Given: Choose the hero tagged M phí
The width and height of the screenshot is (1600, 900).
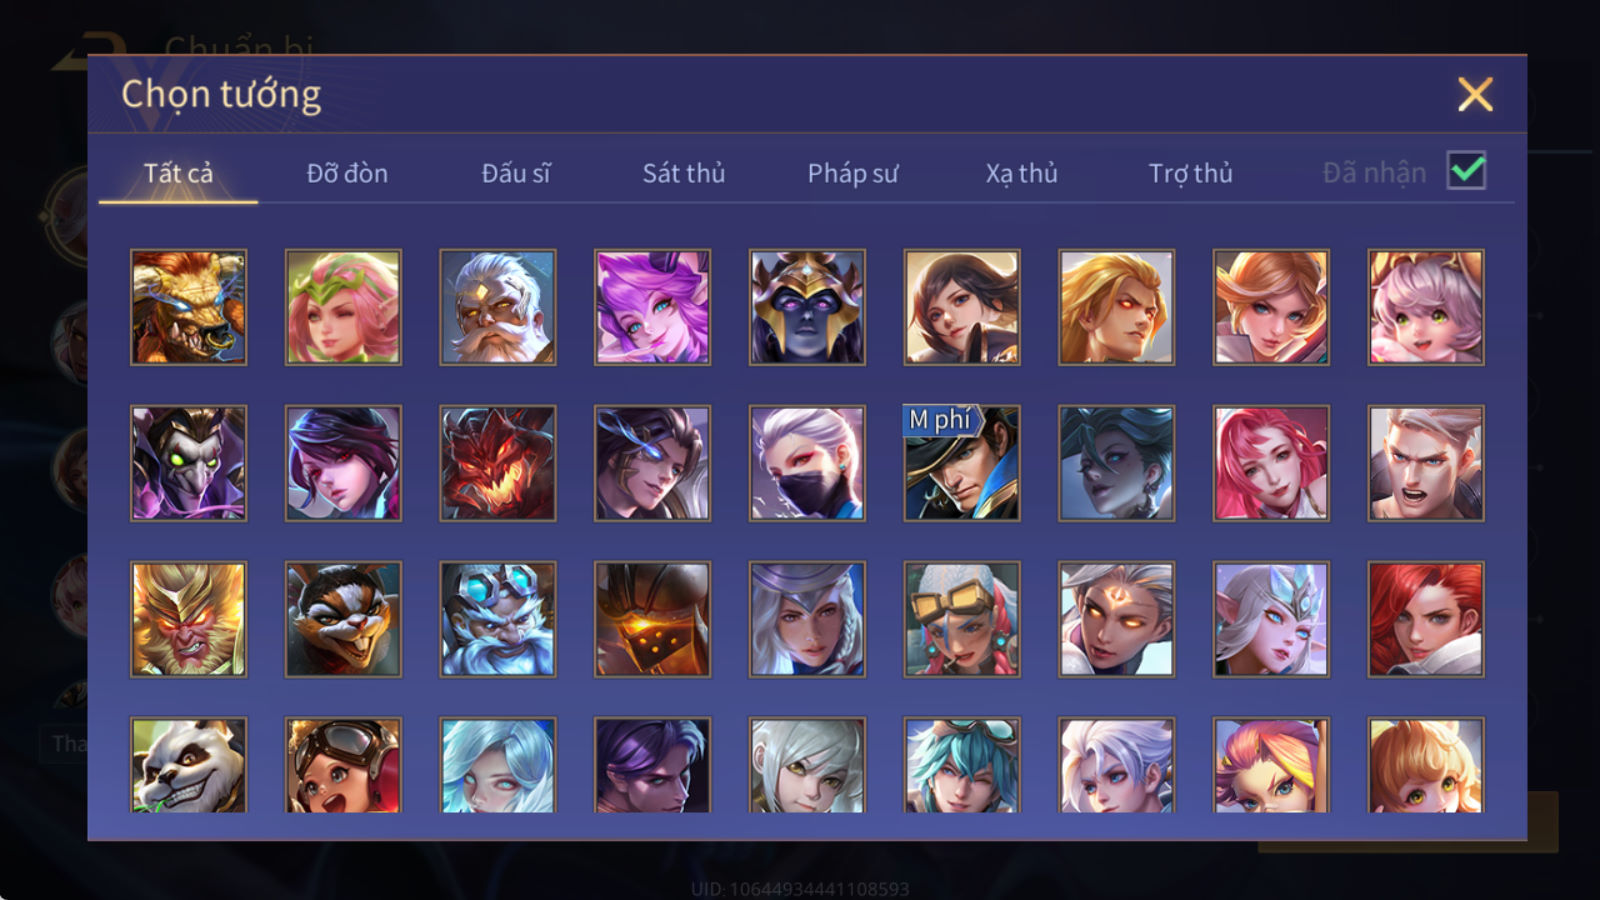Looking at the screenshot, I should pyautogui.click(x=961, y=463).
